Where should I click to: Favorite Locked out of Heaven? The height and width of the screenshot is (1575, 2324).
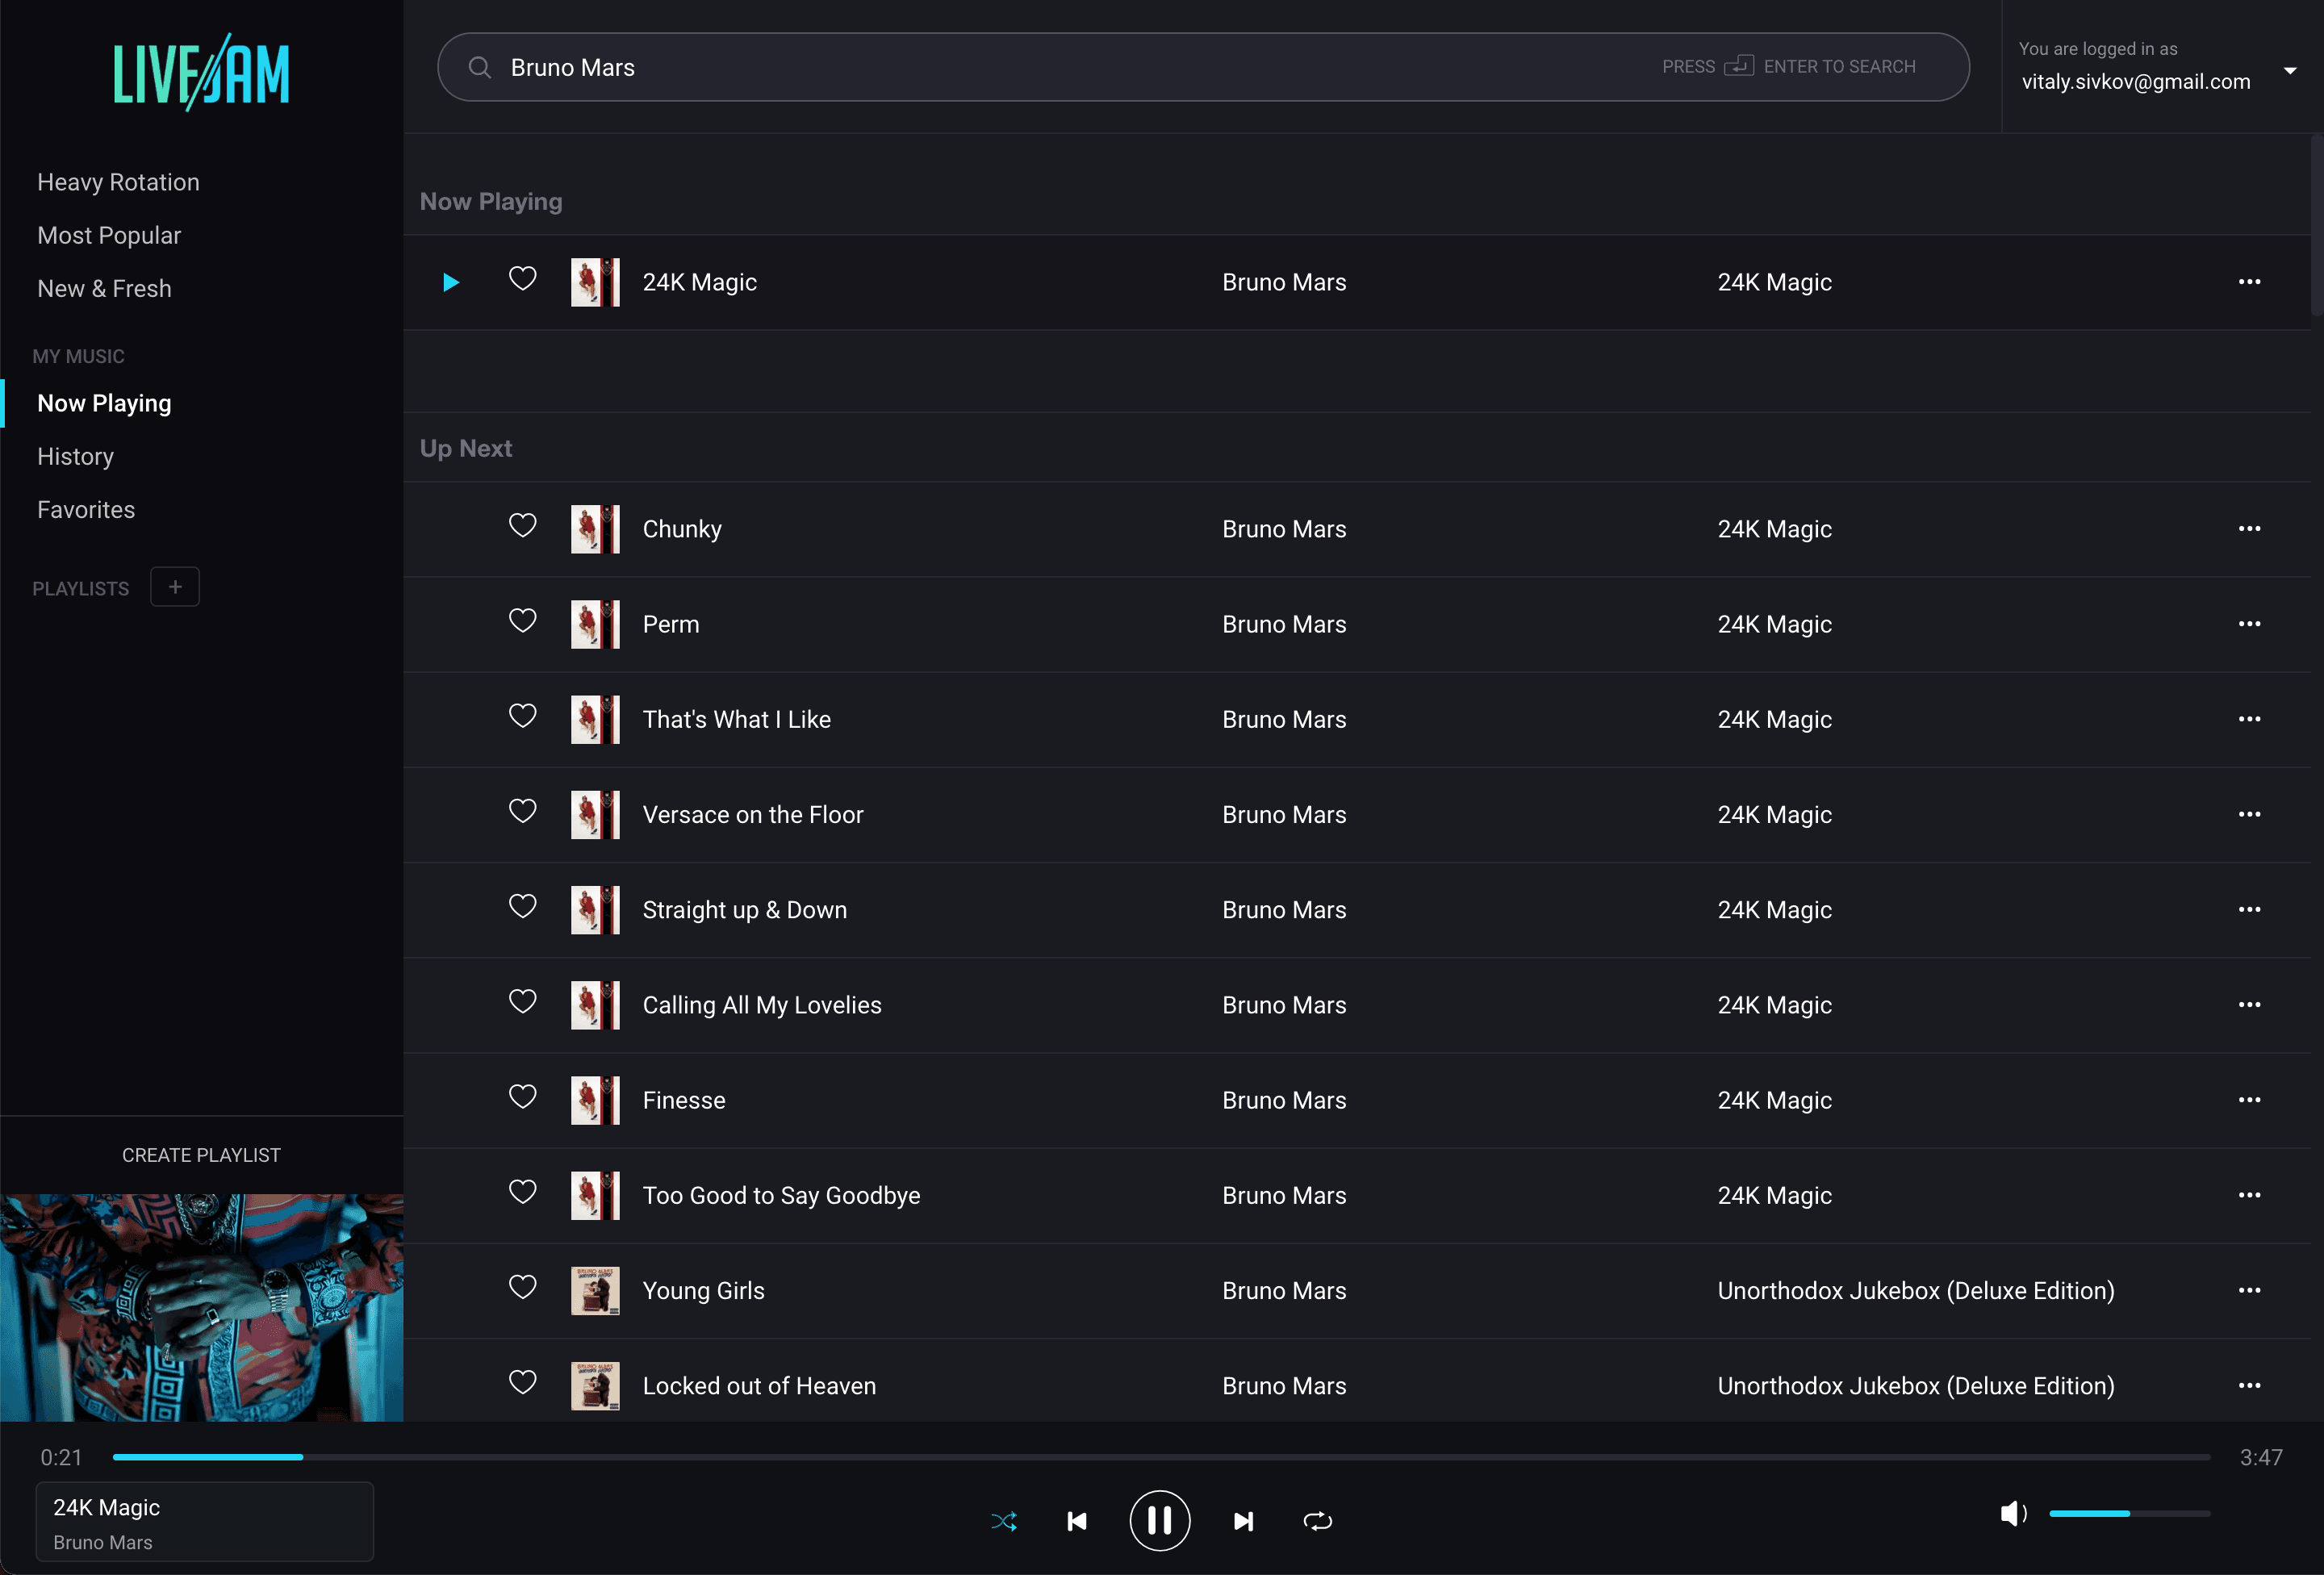523,1382
